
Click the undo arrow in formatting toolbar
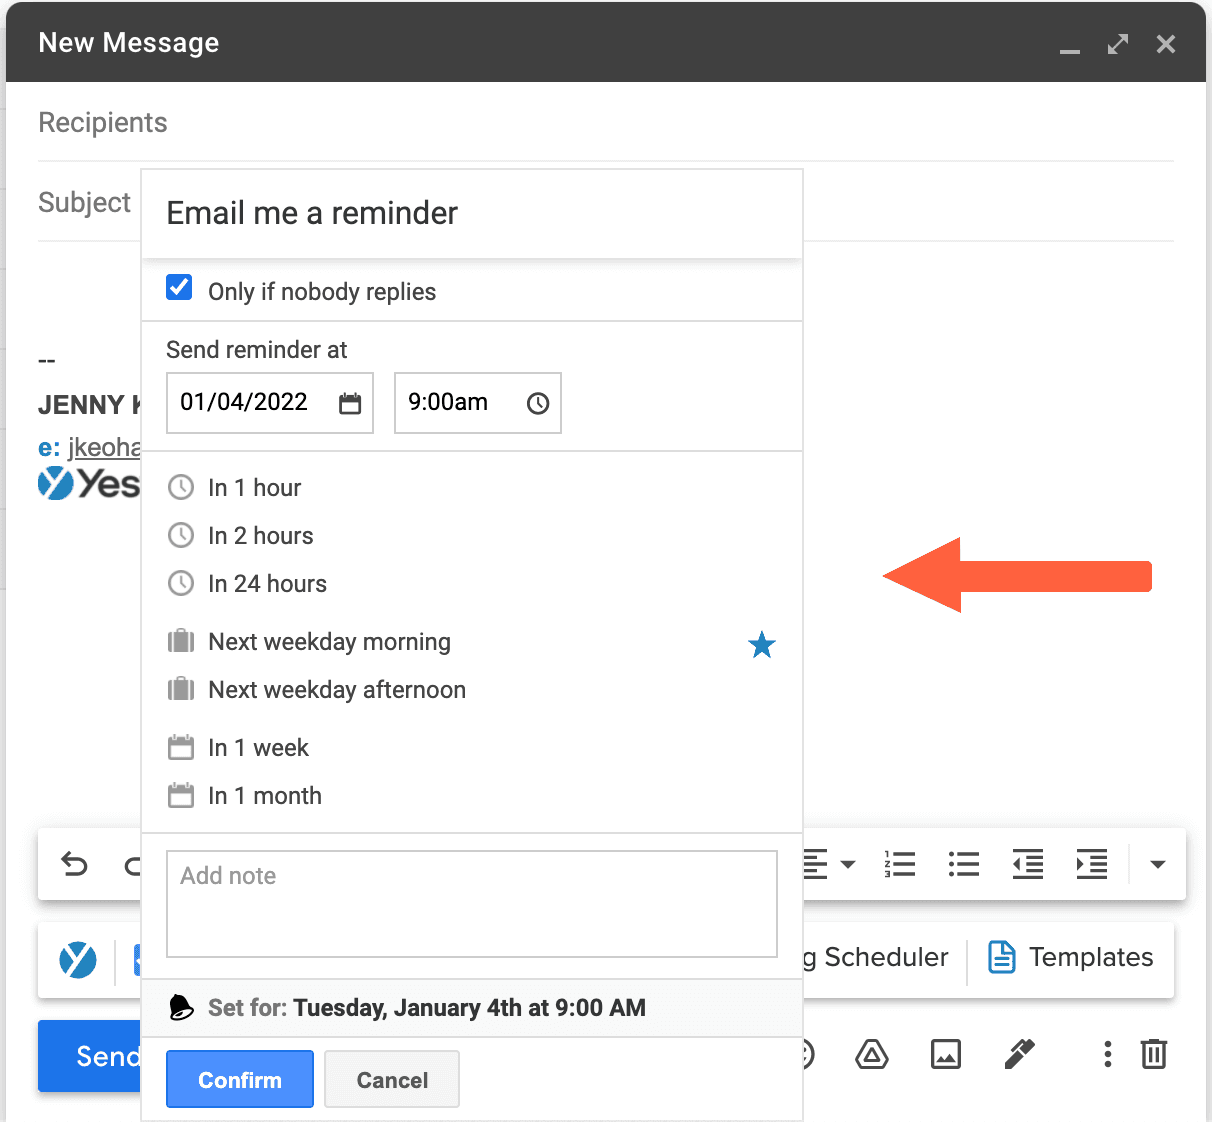tap(75, 864)
